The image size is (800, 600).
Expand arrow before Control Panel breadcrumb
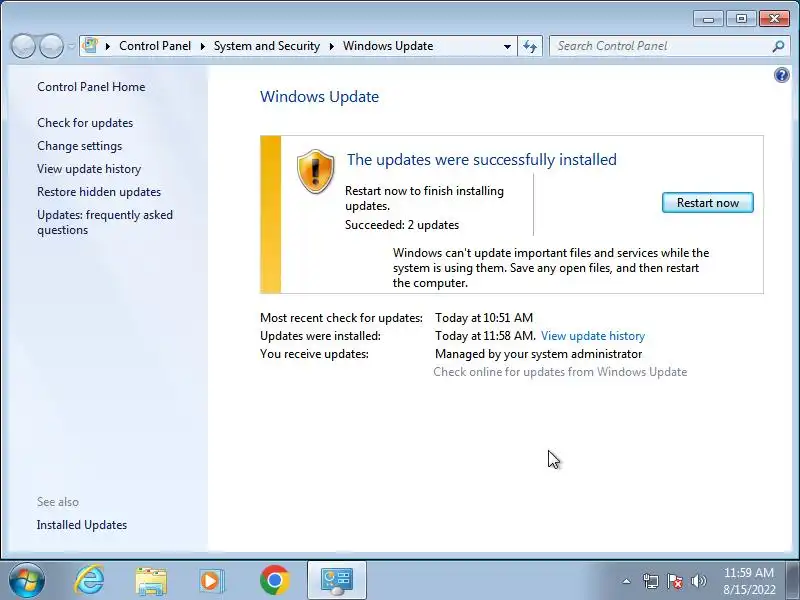coord(108,46)
